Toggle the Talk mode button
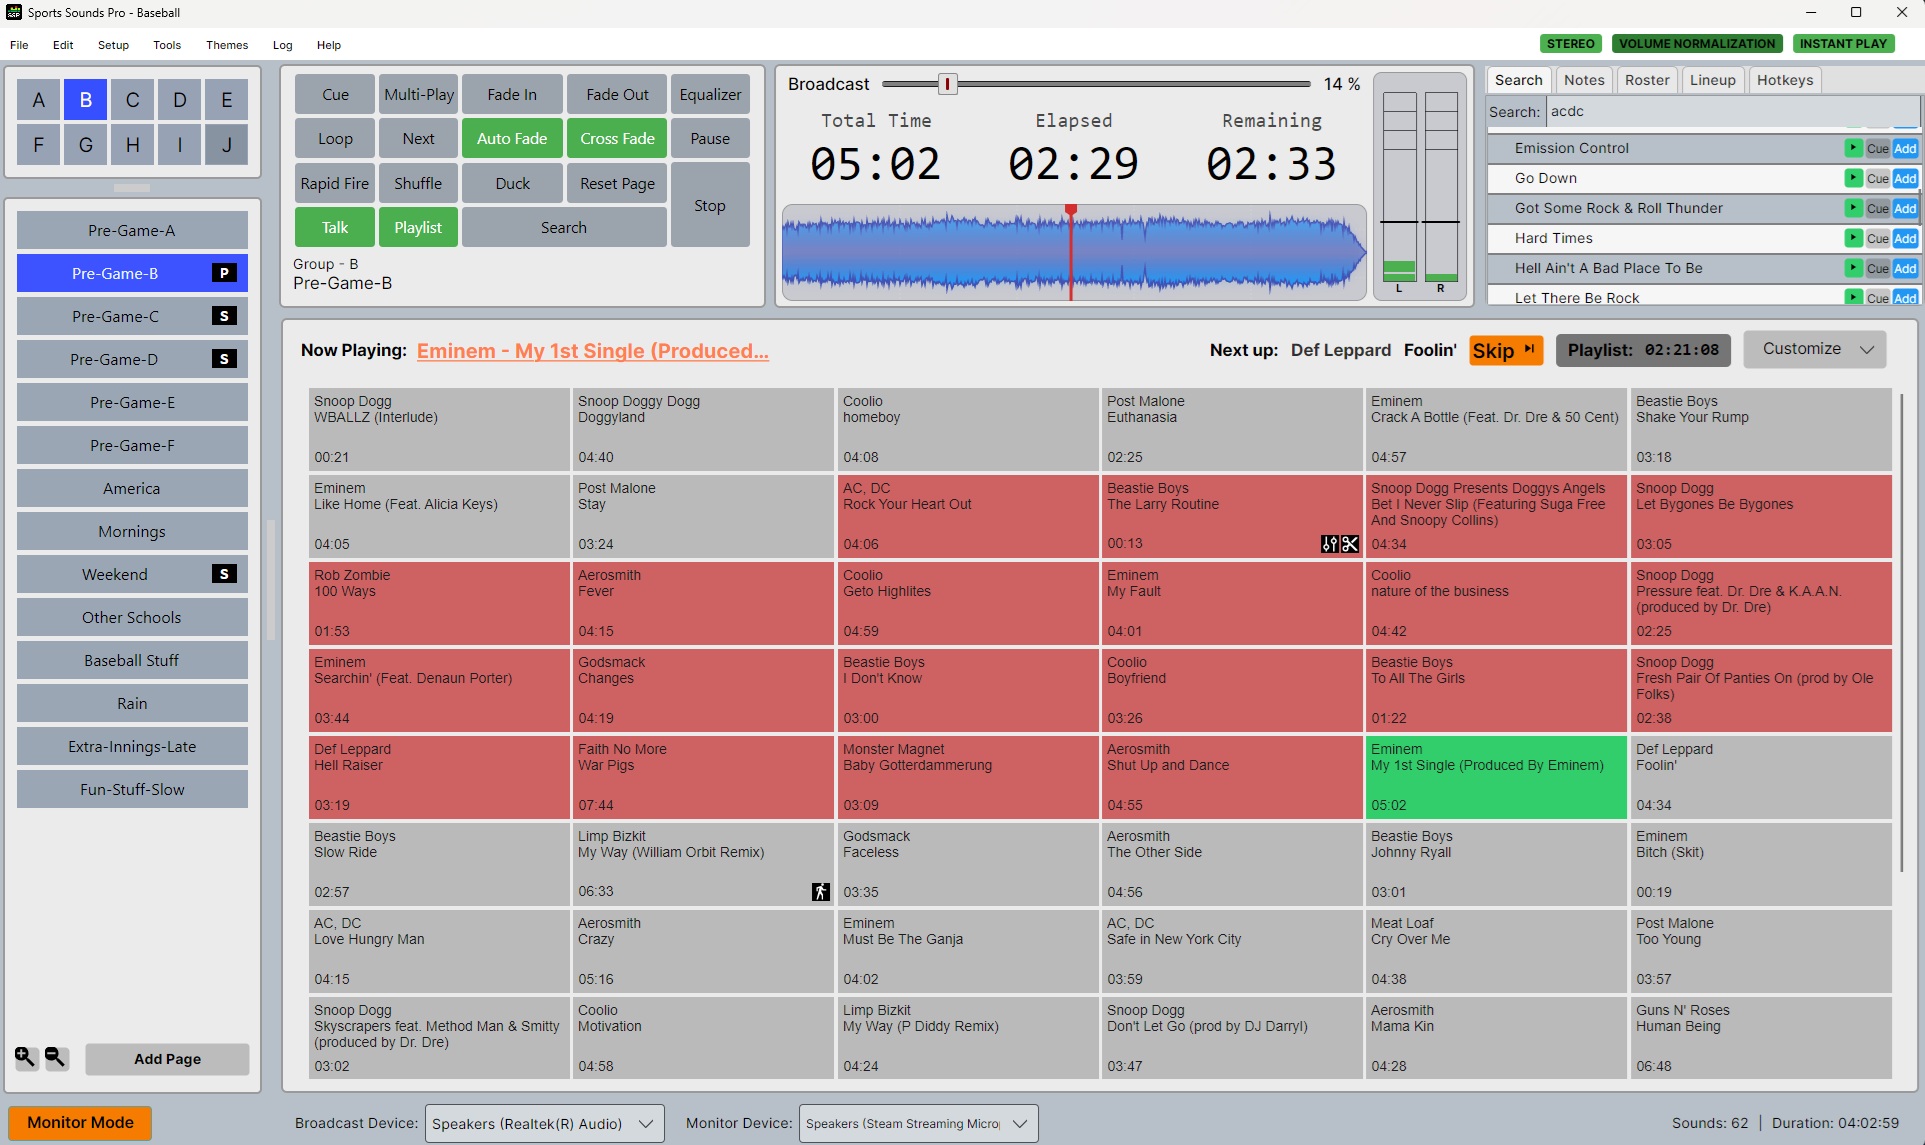The width and height of the screenshot is (1925, 1145). coord(335,228)
